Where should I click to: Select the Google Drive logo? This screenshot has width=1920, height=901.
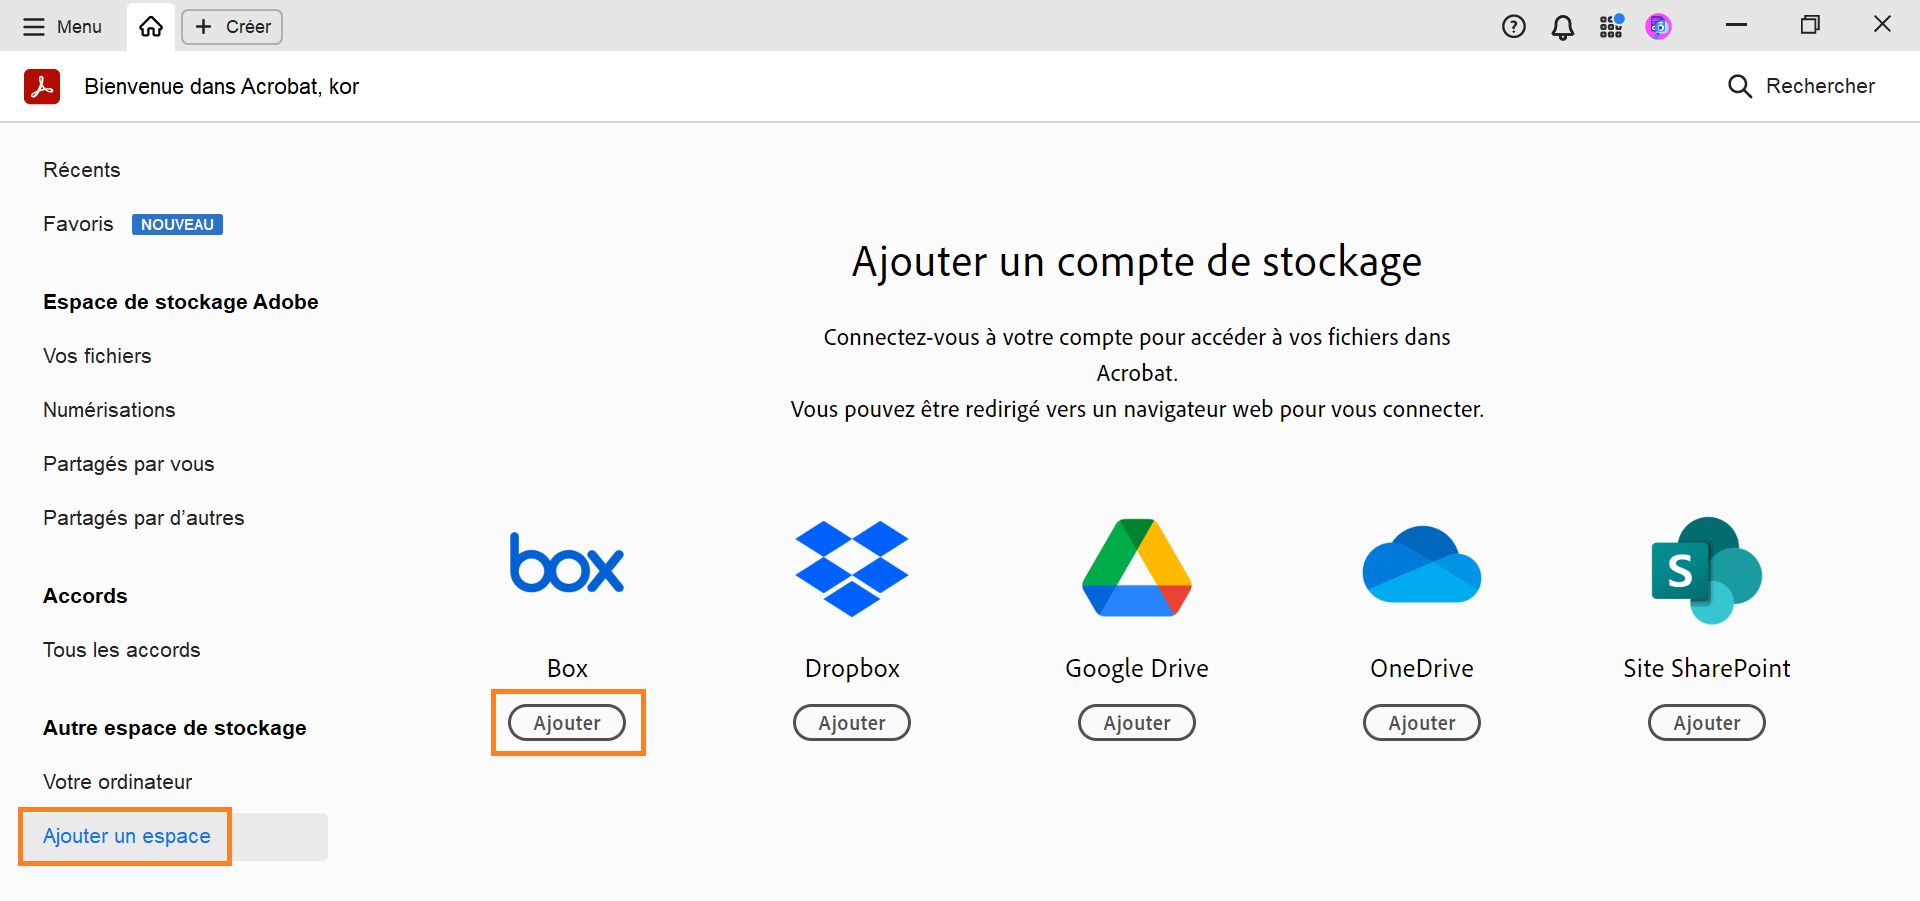point(1136,567)
